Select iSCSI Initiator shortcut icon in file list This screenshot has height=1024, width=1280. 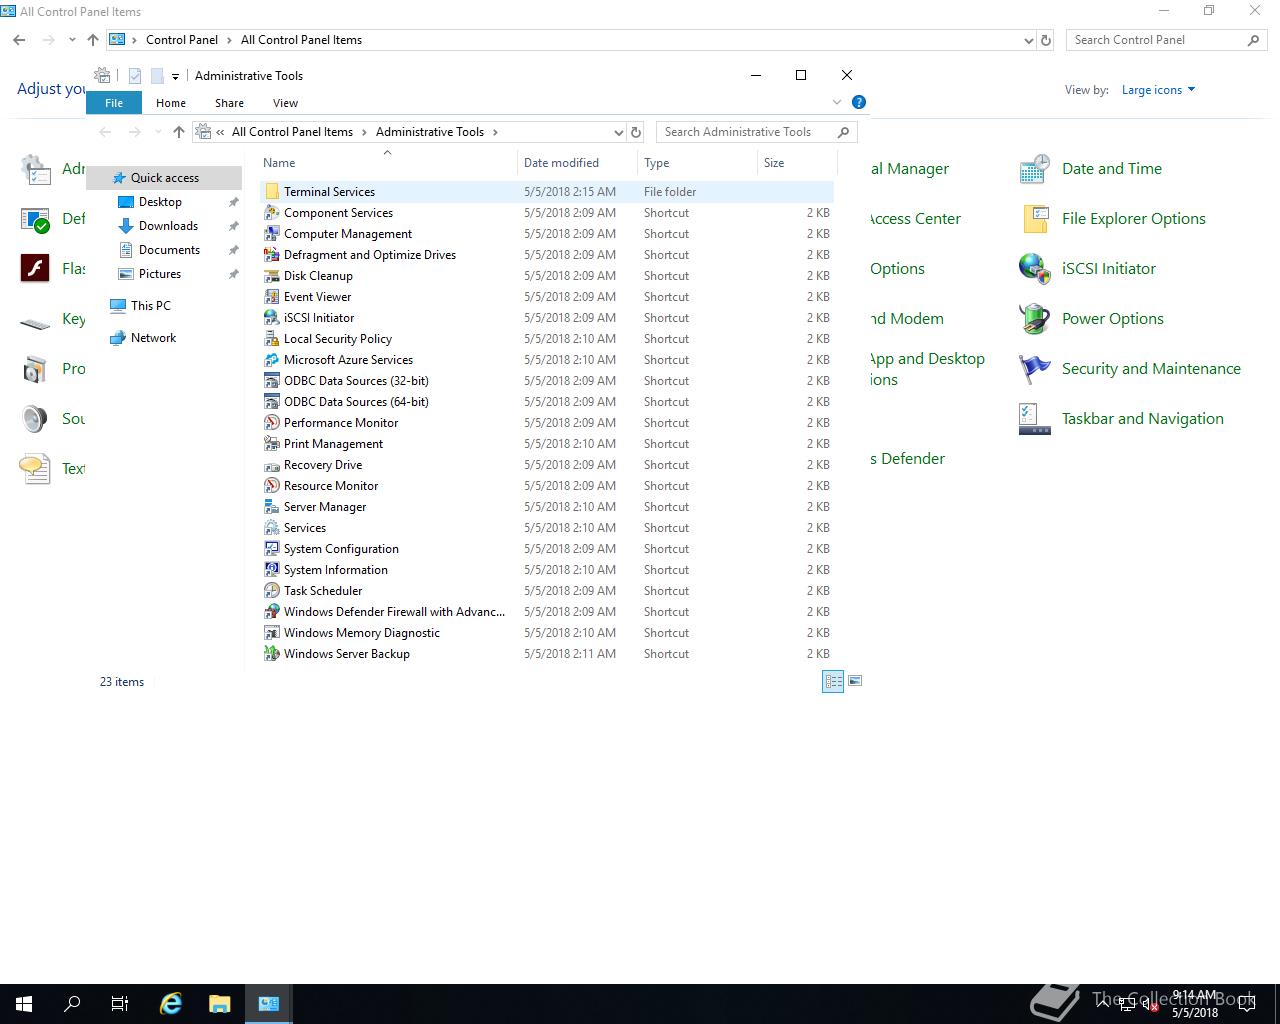pos(272,318)
